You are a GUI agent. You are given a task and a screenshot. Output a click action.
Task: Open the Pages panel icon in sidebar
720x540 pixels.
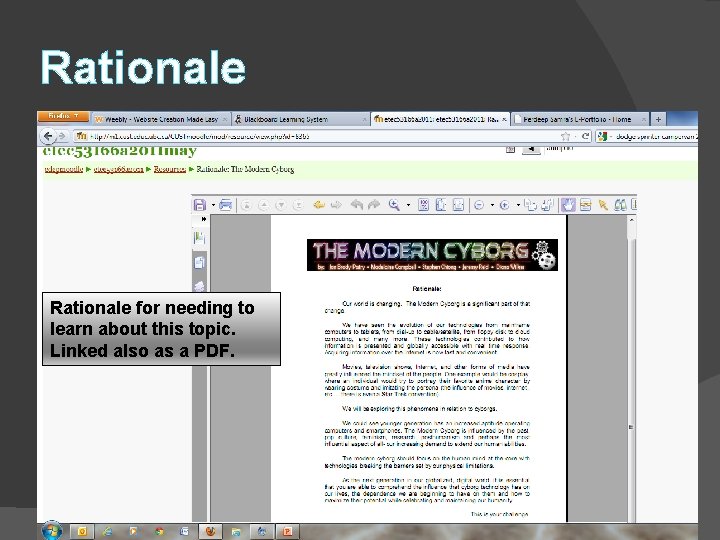[199, 262]
